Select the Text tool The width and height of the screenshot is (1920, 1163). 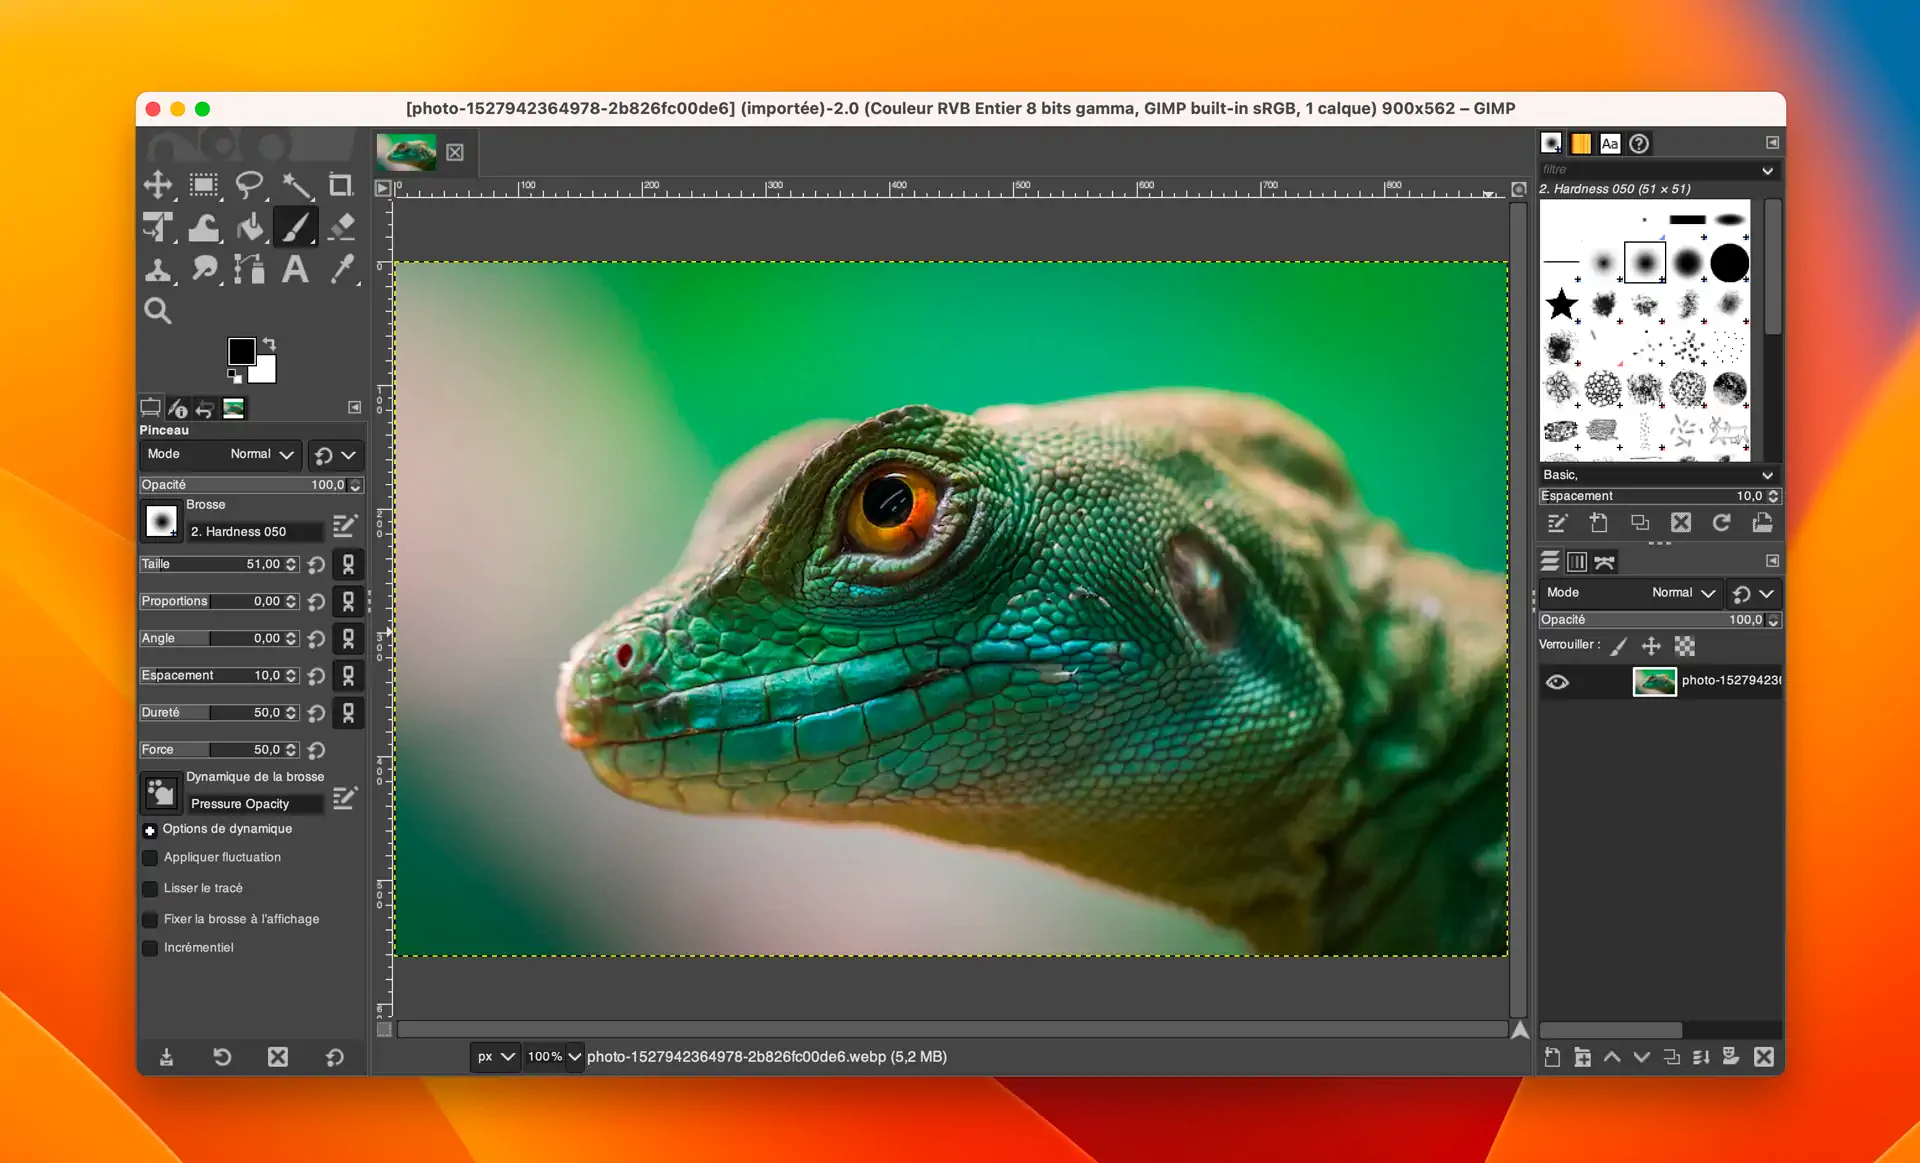pyautogui.click(x=296, y=269)
